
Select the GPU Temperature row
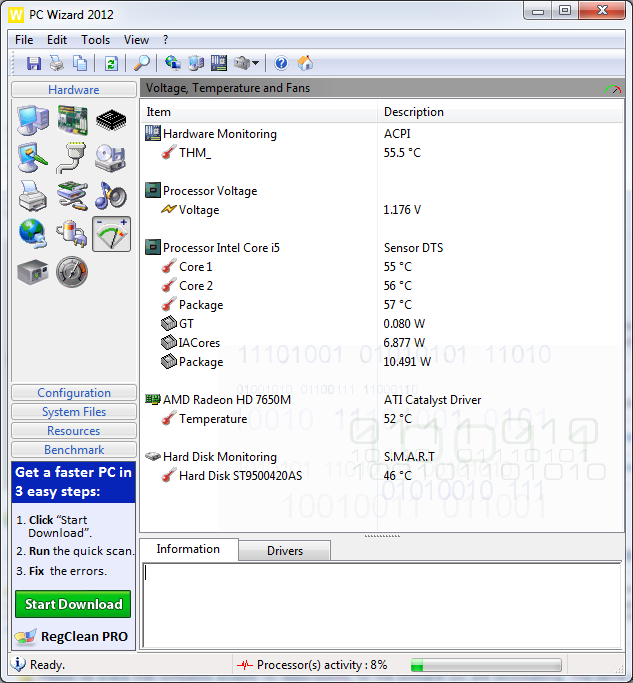coord(383,419)
